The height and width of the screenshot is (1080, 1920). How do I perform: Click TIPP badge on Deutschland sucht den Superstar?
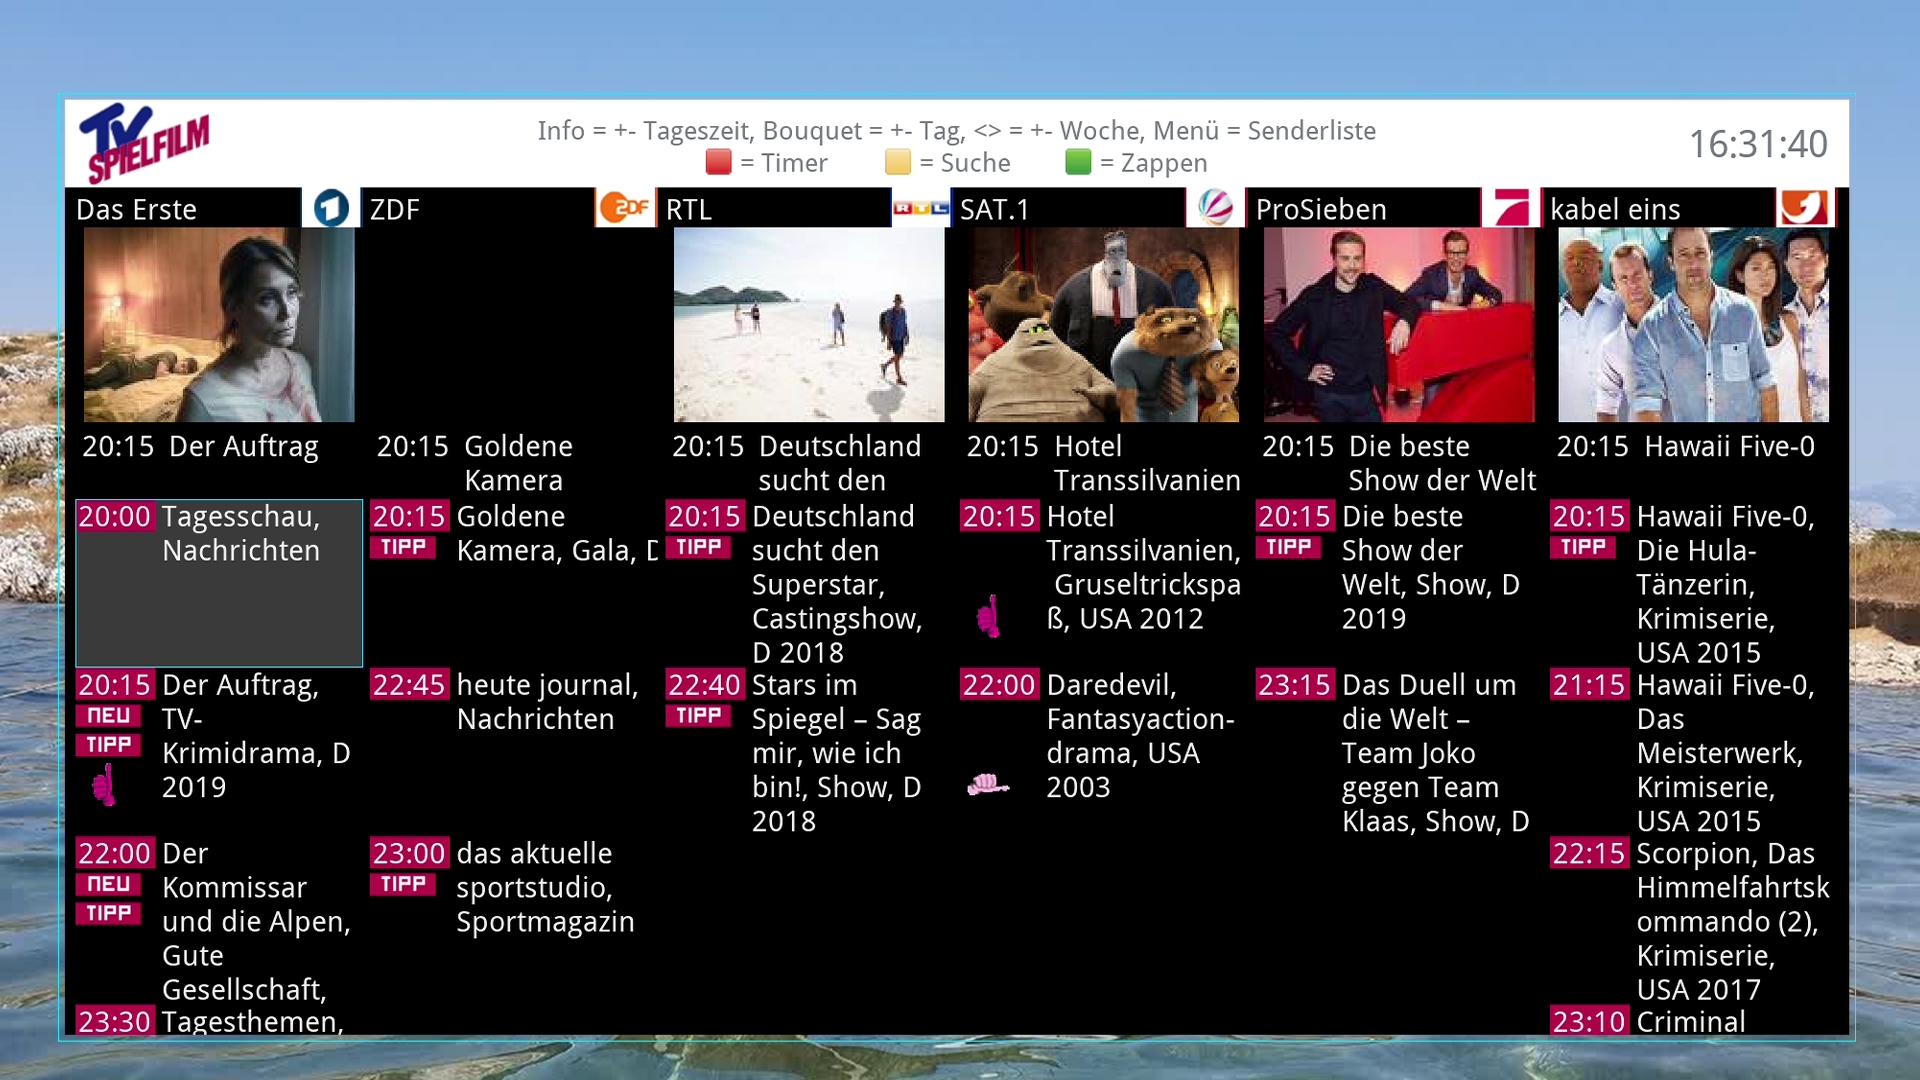pyautogui.click(x=698, y=547)
